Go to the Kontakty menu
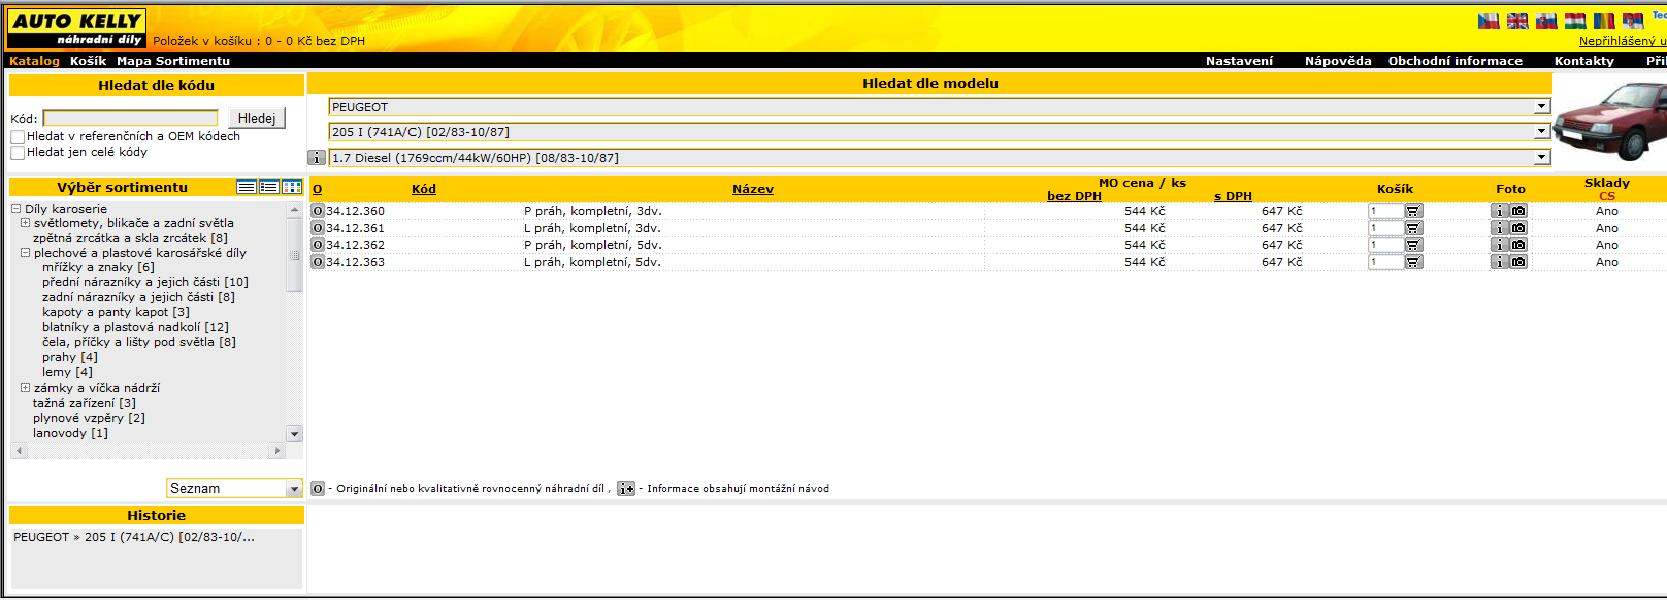1667x600 pixels. (1584, 61)
